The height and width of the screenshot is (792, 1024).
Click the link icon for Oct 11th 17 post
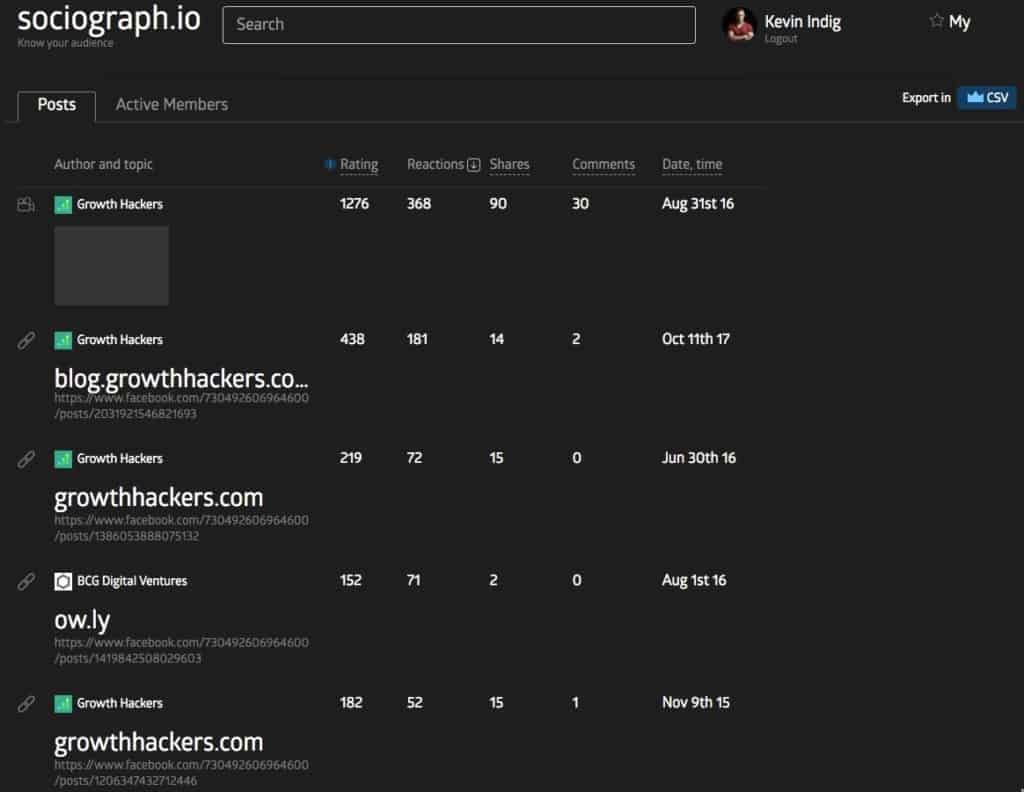[26, 340]
